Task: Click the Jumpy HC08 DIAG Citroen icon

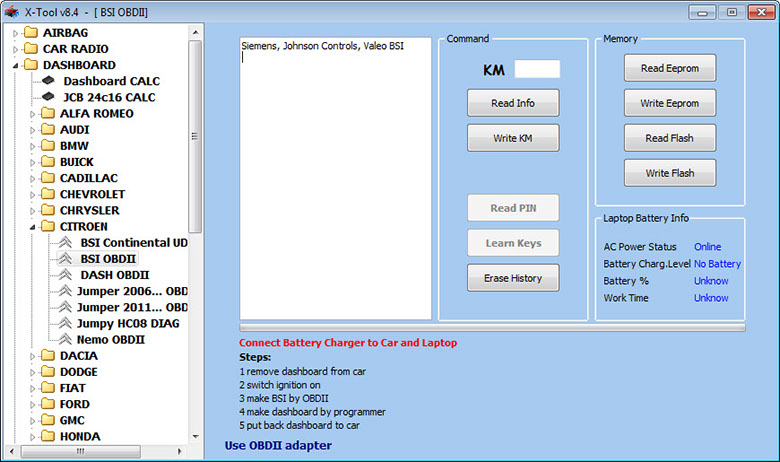Action: point(66,323)
